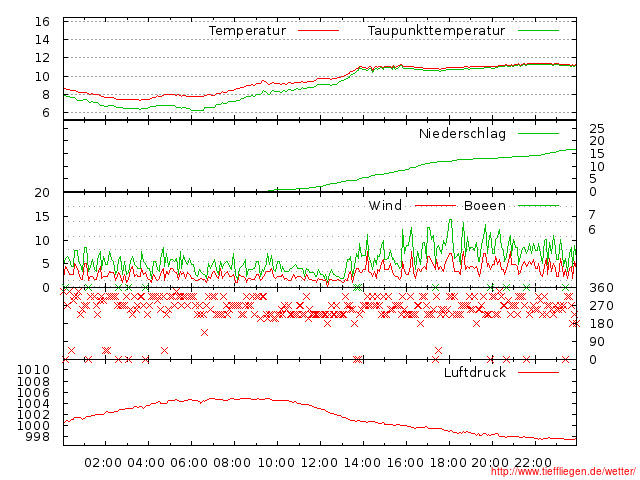Open the tieffliegen.de/wetter link
Viewport: 640px width, 480px height.
[x=563, y=471]
